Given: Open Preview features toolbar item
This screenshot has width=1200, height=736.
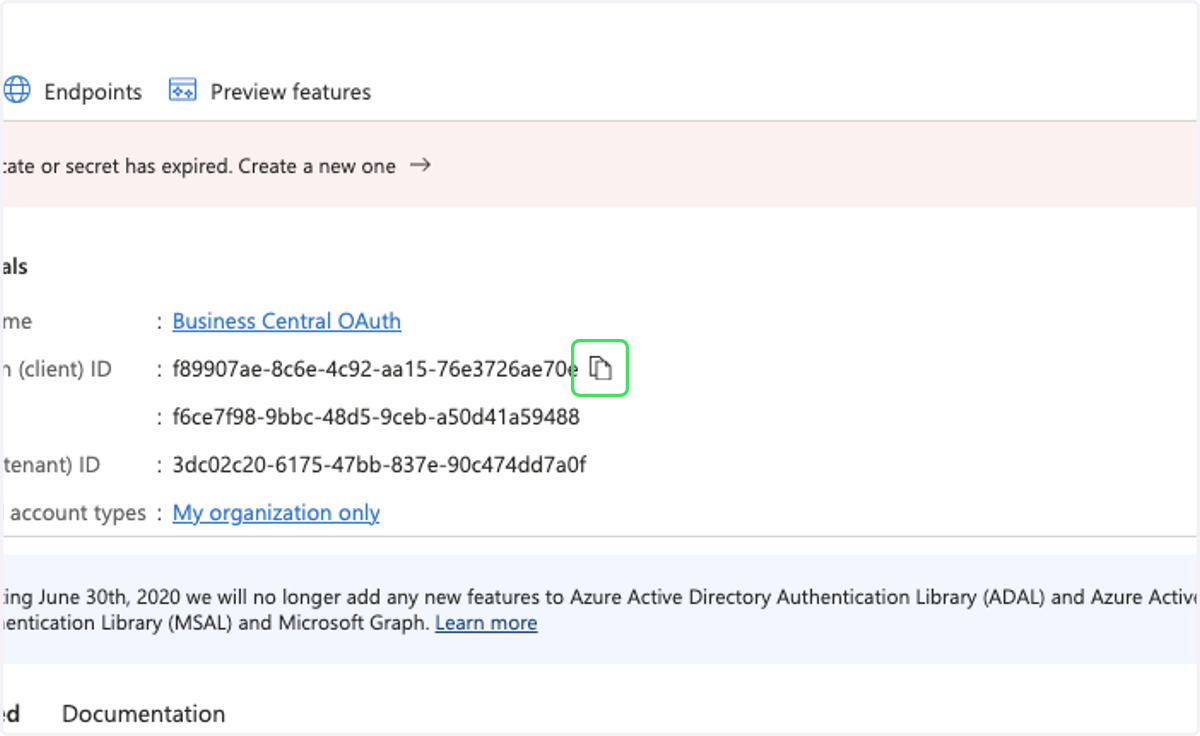Looking at the screenshot, I should coord(270,91).
